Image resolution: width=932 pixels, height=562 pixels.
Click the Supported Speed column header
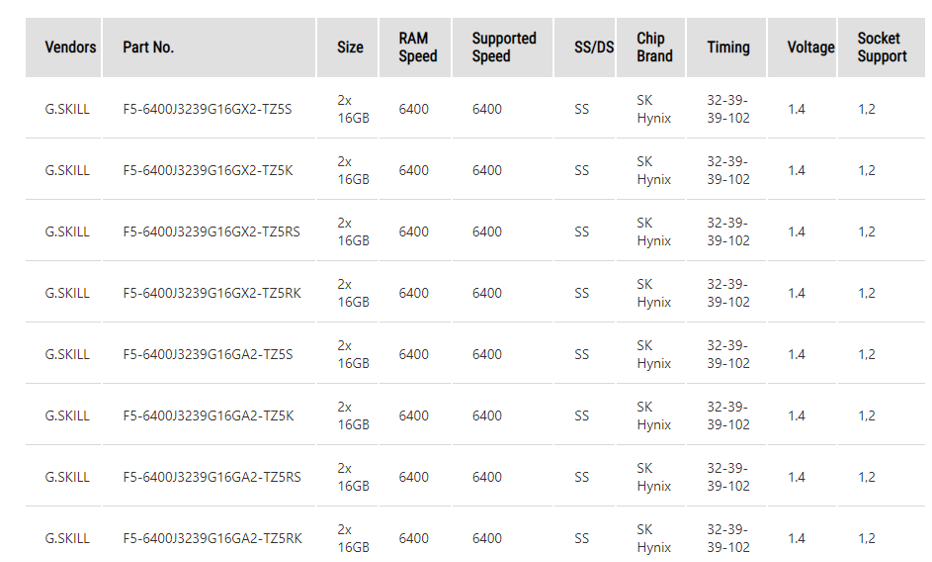pyautogui.click(x=504, y=47)
